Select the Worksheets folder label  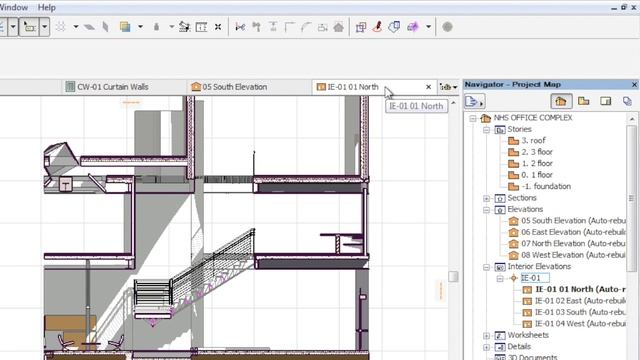(528, 335)
